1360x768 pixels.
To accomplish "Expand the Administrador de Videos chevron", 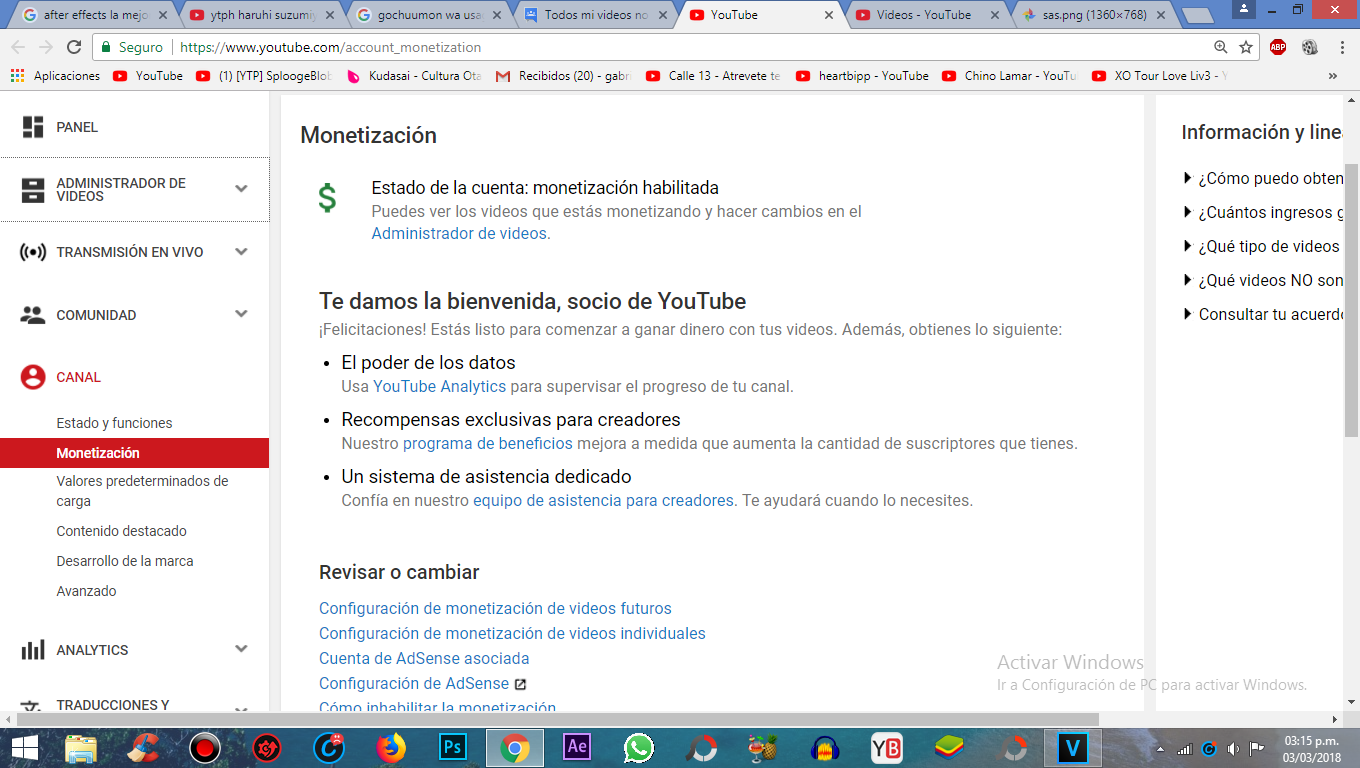I will click(x=241, y=189).
